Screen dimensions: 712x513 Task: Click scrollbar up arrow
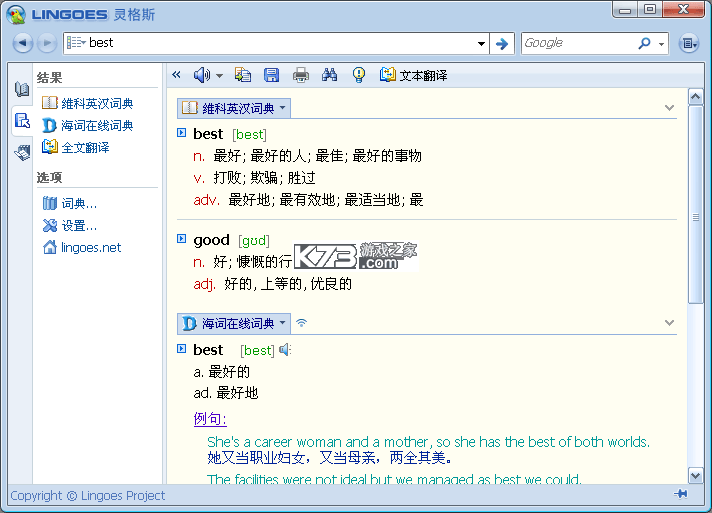pos(695,96)
